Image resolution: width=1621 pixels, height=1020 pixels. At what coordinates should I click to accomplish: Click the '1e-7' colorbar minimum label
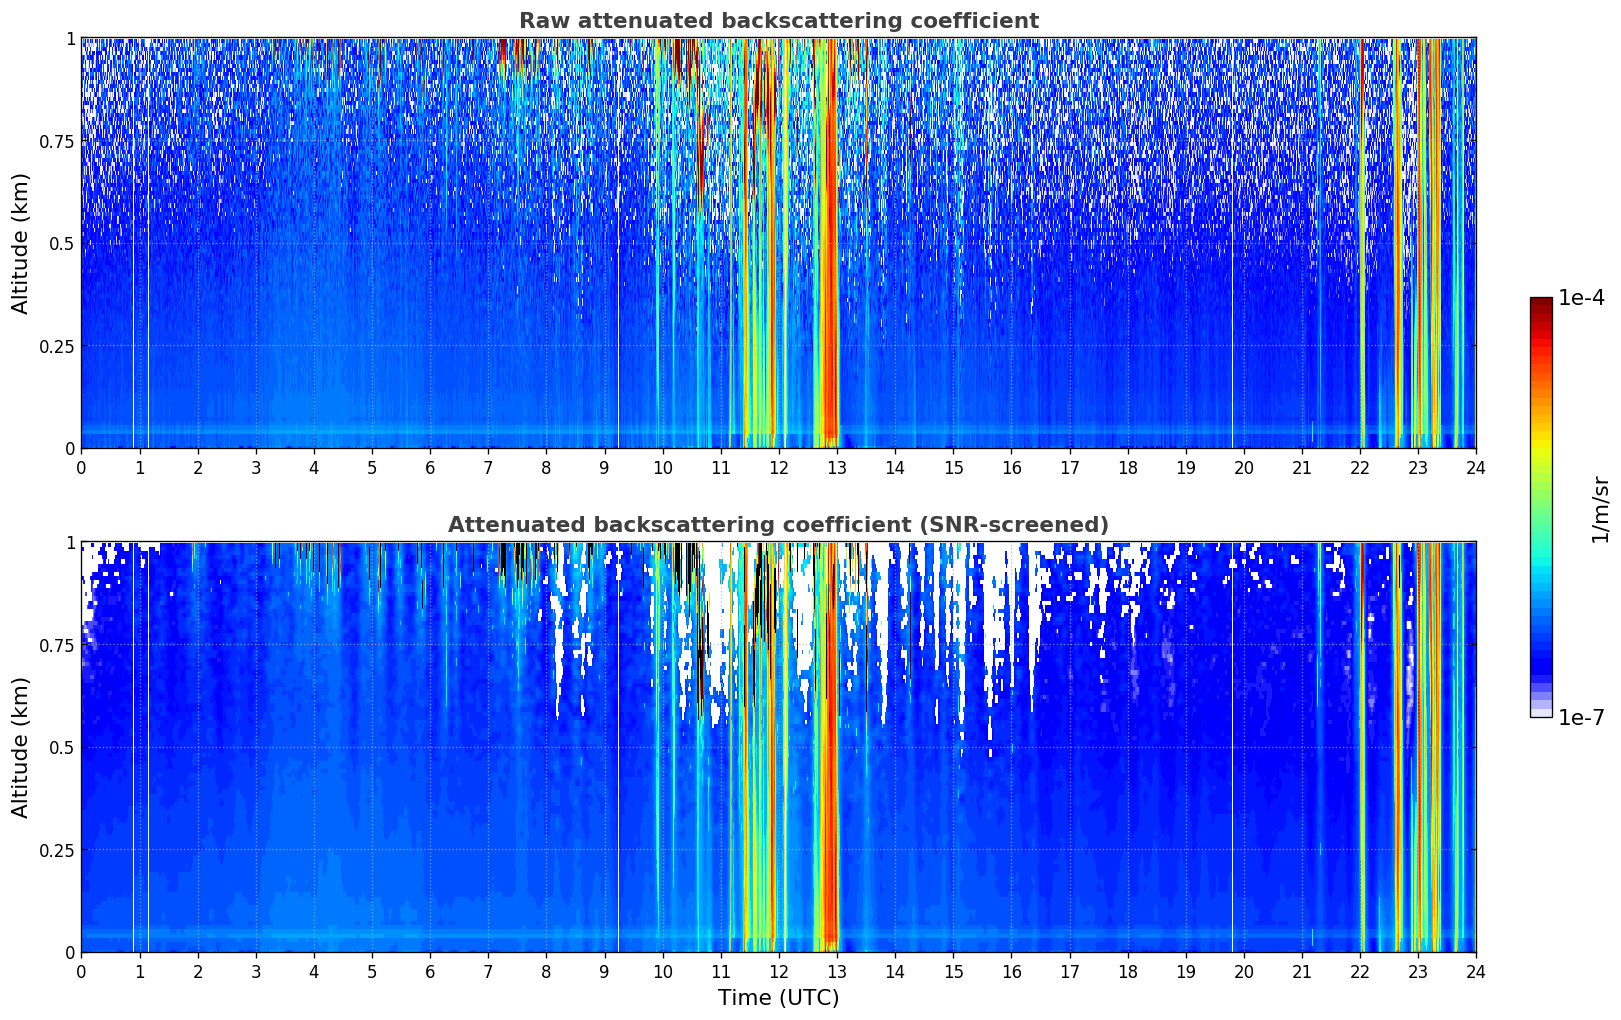coord(1581,717)
